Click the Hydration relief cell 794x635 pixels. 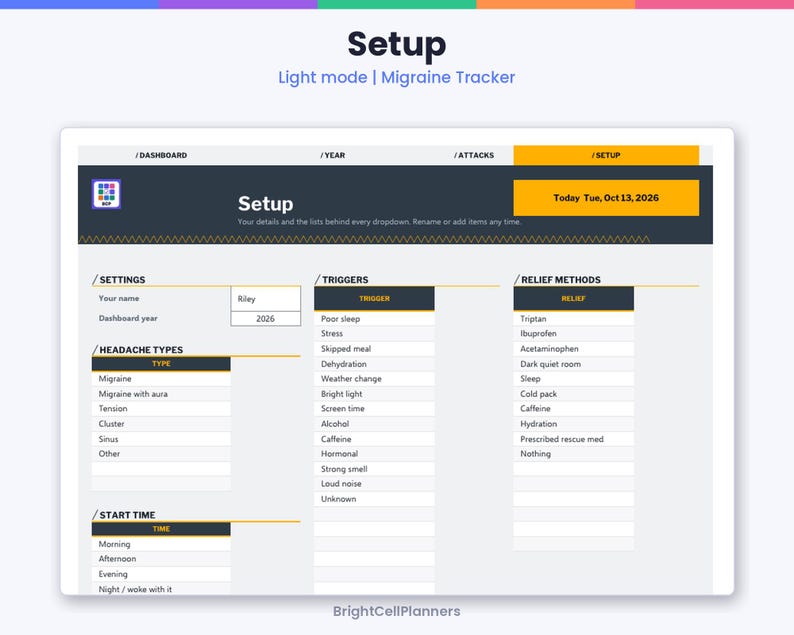tap(573, 424)
